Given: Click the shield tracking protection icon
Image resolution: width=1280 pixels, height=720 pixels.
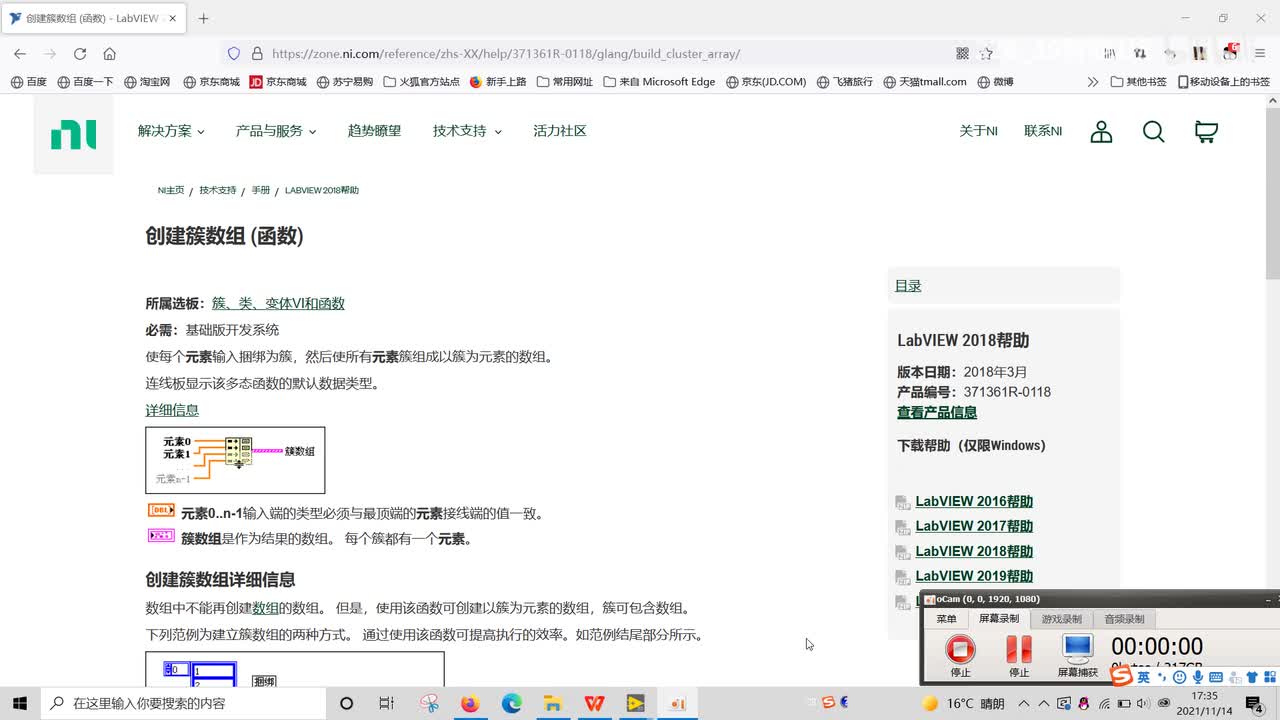Looking at the screenshot, I should [x=234, y=54].
